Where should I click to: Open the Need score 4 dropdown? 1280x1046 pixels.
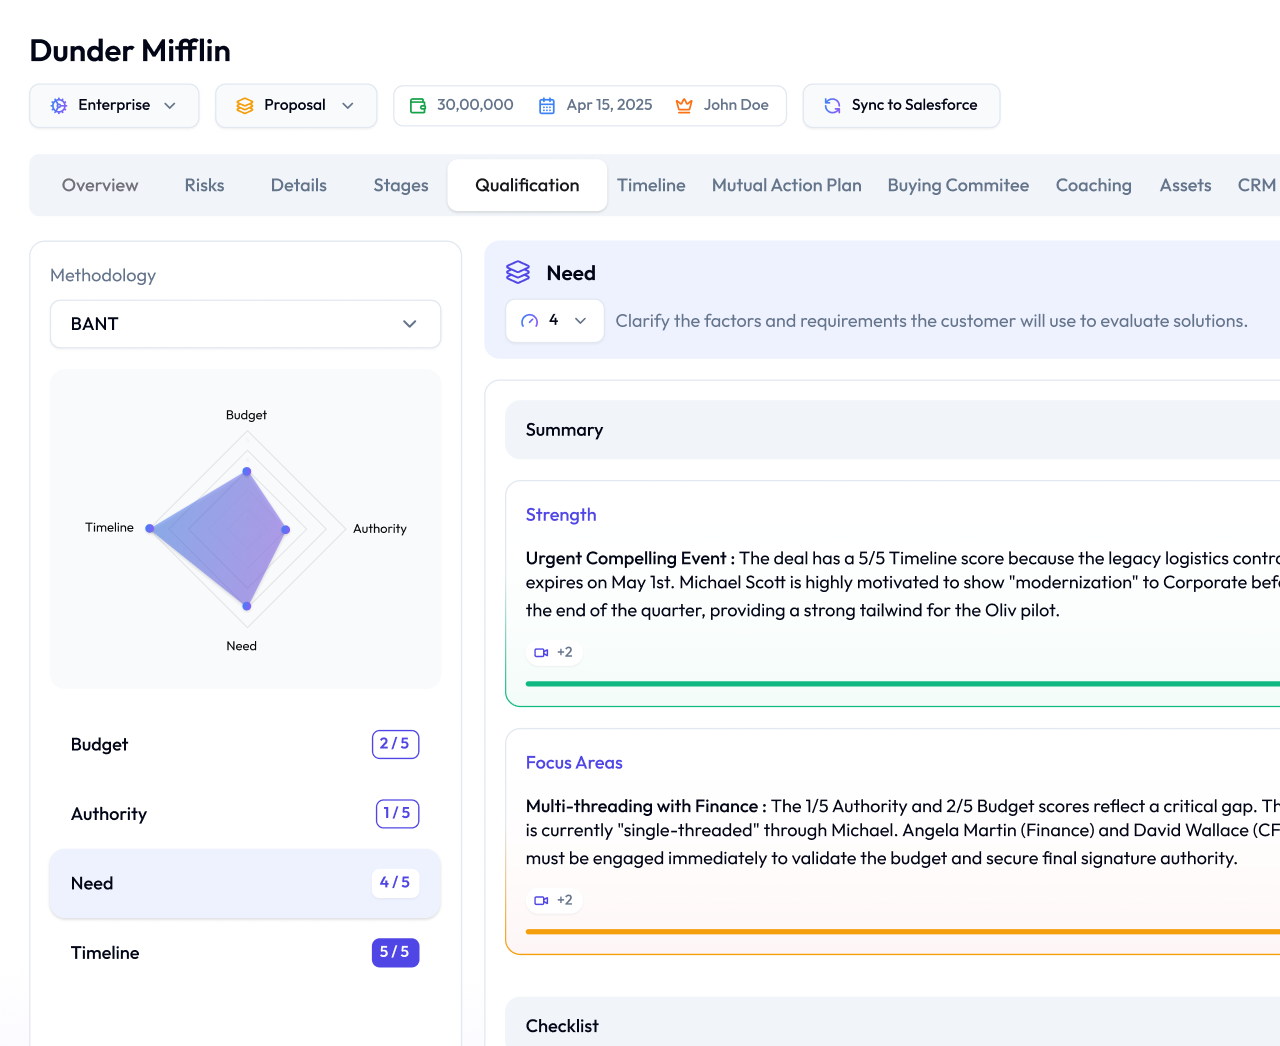(555, 321)
